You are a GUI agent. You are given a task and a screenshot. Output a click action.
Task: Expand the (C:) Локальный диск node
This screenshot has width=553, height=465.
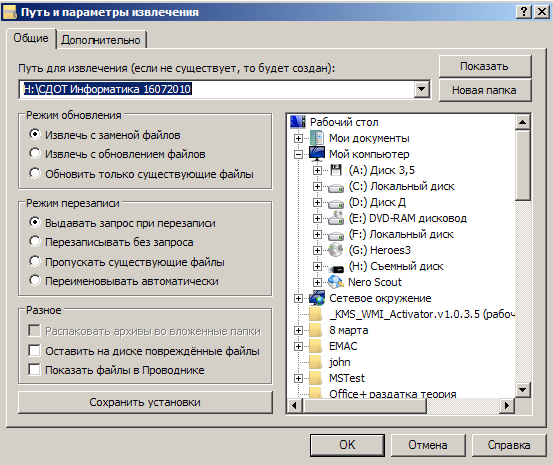(317, 186)
